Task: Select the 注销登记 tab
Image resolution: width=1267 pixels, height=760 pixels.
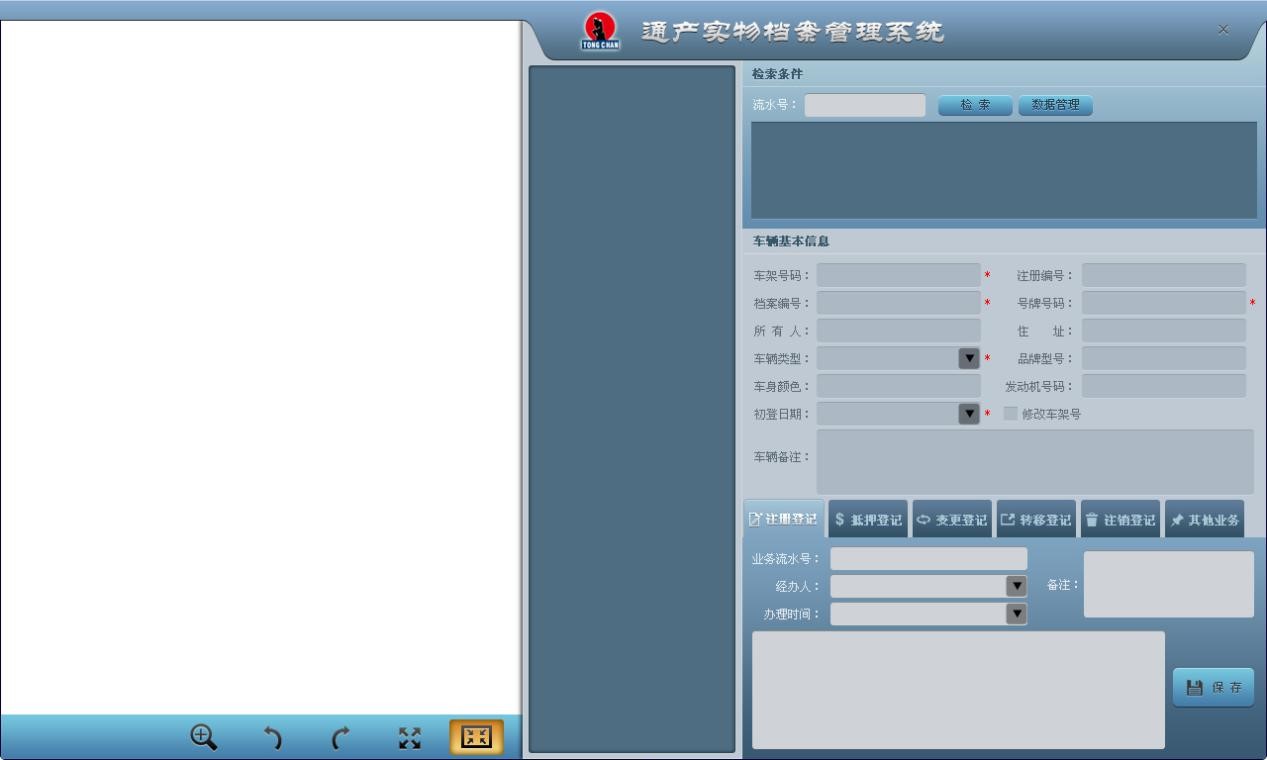Action: (1120, 520)
